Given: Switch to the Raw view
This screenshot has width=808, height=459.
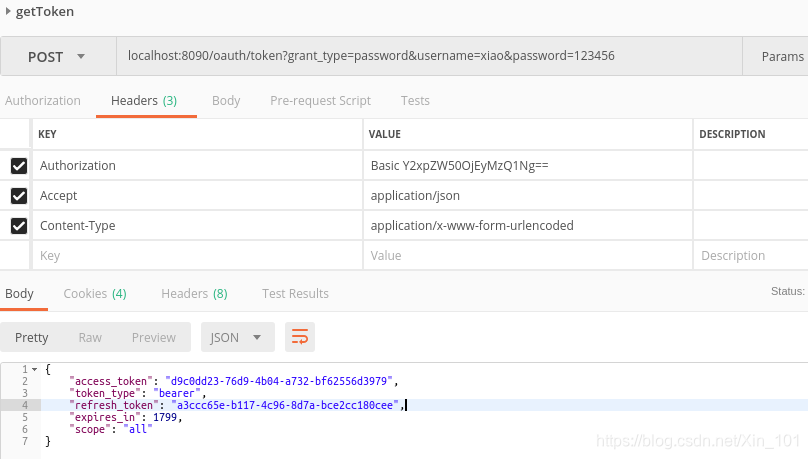Looking at the screenshot, I should click(x=90, y=337).
